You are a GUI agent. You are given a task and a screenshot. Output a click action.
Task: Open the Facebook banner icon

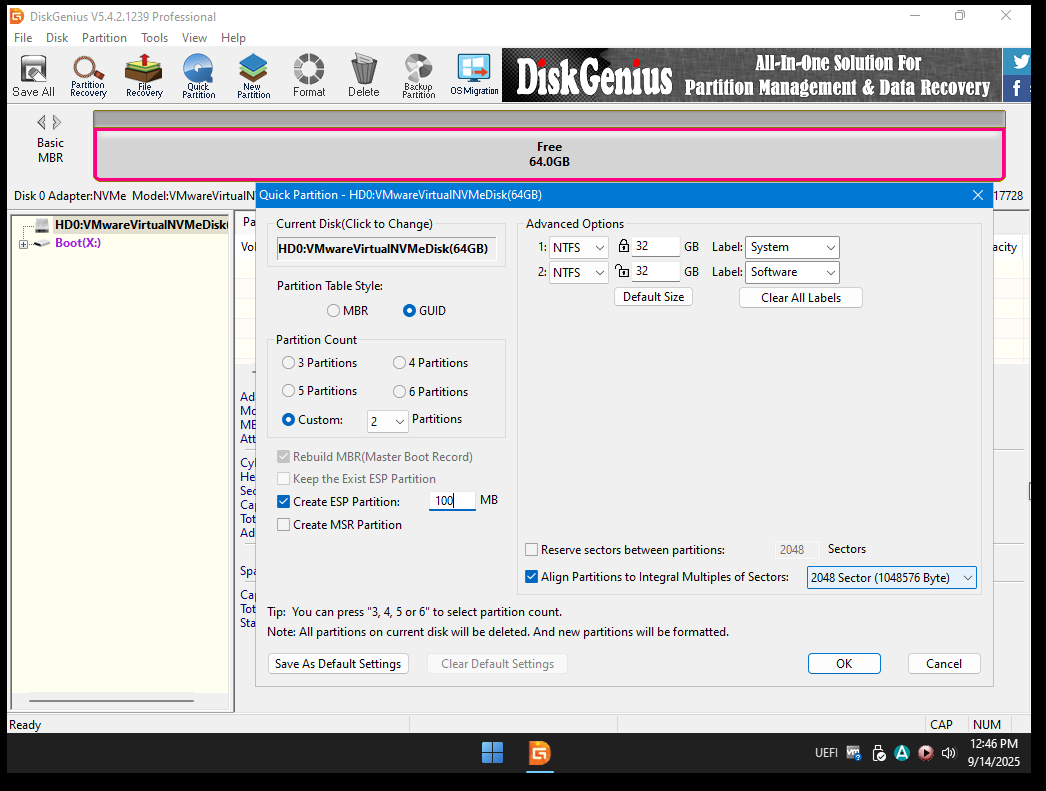click(x=1017, y=88)
